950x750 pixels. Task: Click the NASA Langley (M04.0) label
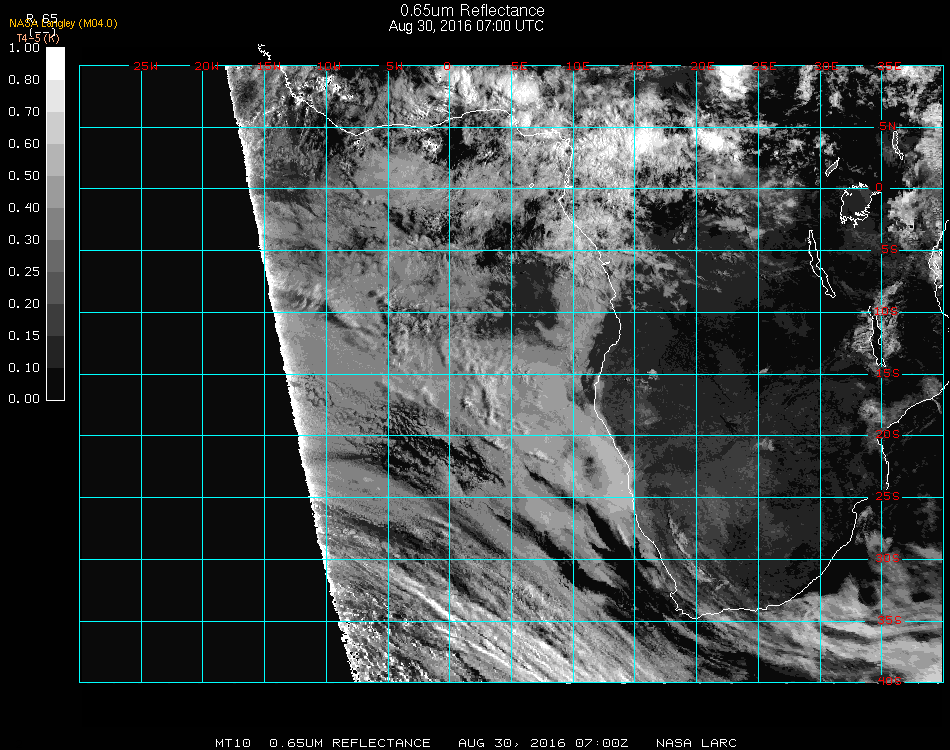coord(63,23)
